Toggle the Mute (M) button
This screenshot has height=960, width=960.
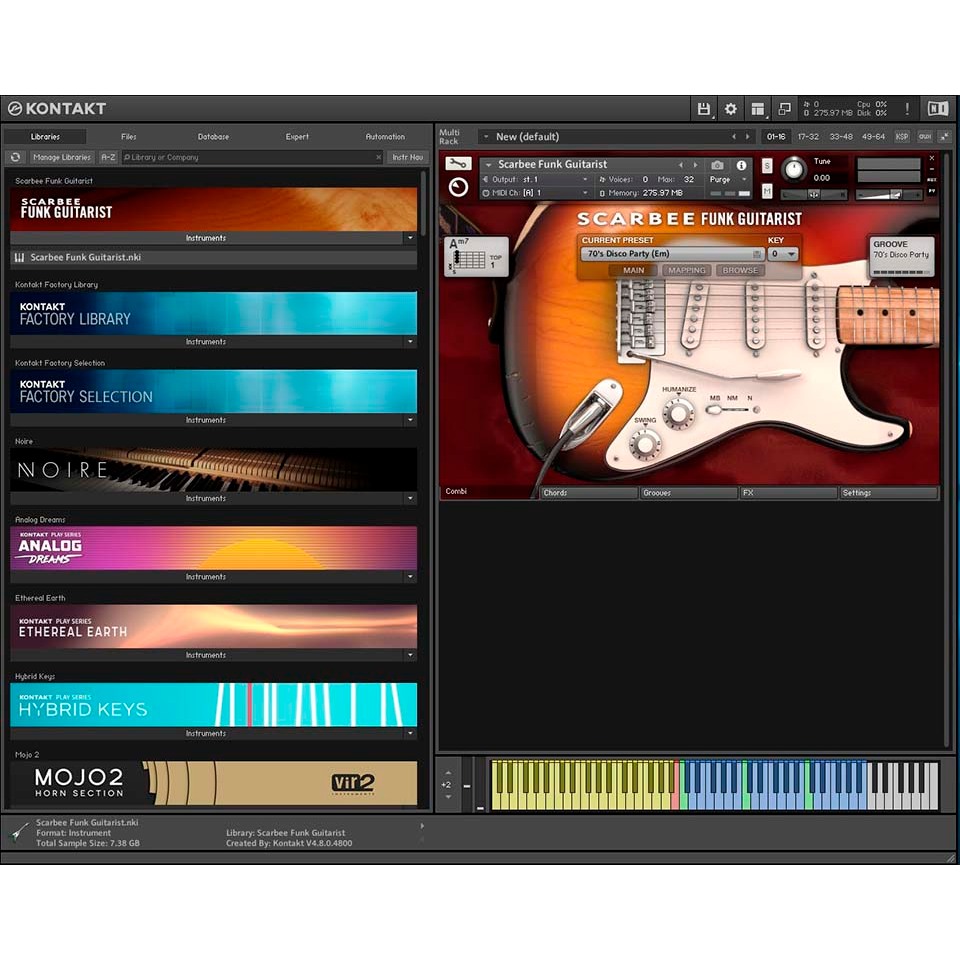(x=767, y=190)
